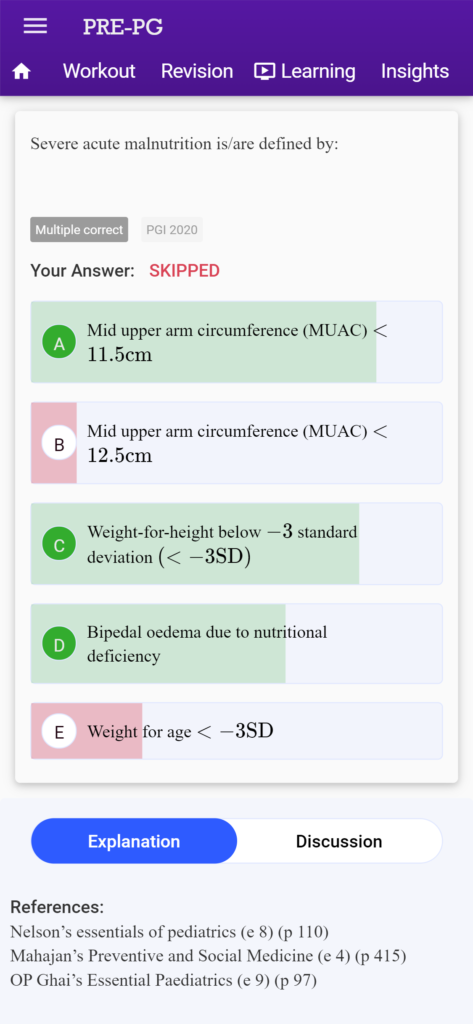Go to home via house icon
Image resolution: width=473 pixels, height=1024 pixels.
(22, 72)
